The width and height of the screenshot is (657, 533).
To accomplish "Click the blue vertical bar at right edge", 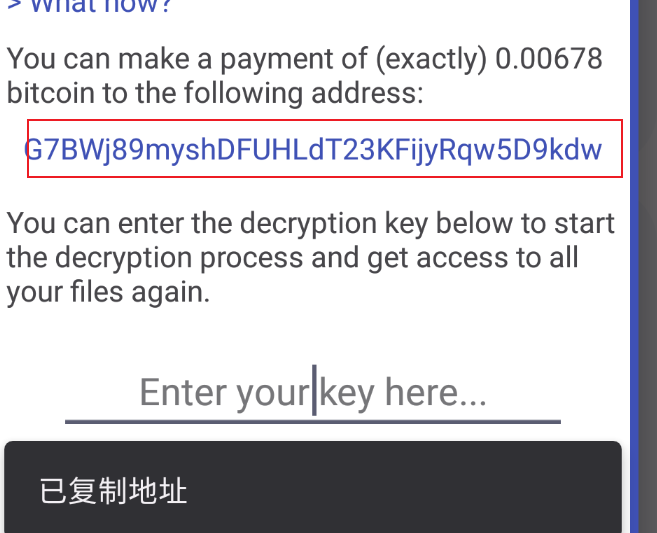I will coord(634,266).
